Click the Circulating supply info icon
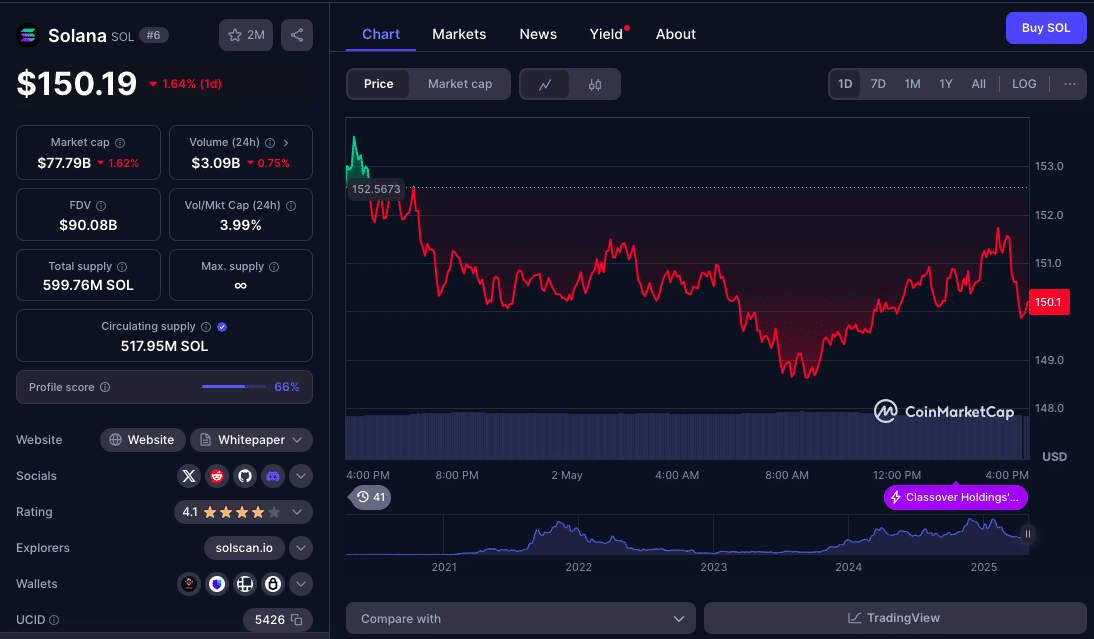1094x639 pixels. click(x=206, y=326)
